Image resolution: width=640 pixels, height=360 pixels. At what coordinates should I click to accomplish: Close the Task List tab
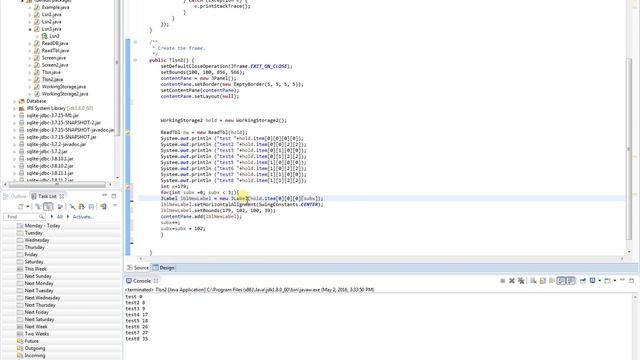pyautogui.click(x=62, y=196)
